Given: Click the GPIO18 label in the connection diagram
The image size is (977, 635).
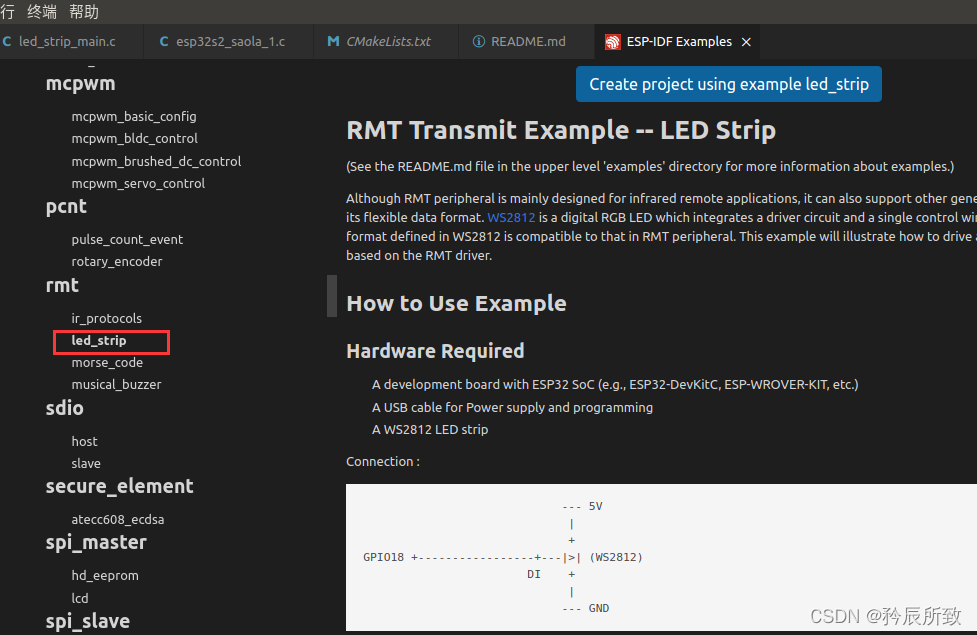Looking at the screenshot, I should [x=383, y=557].
